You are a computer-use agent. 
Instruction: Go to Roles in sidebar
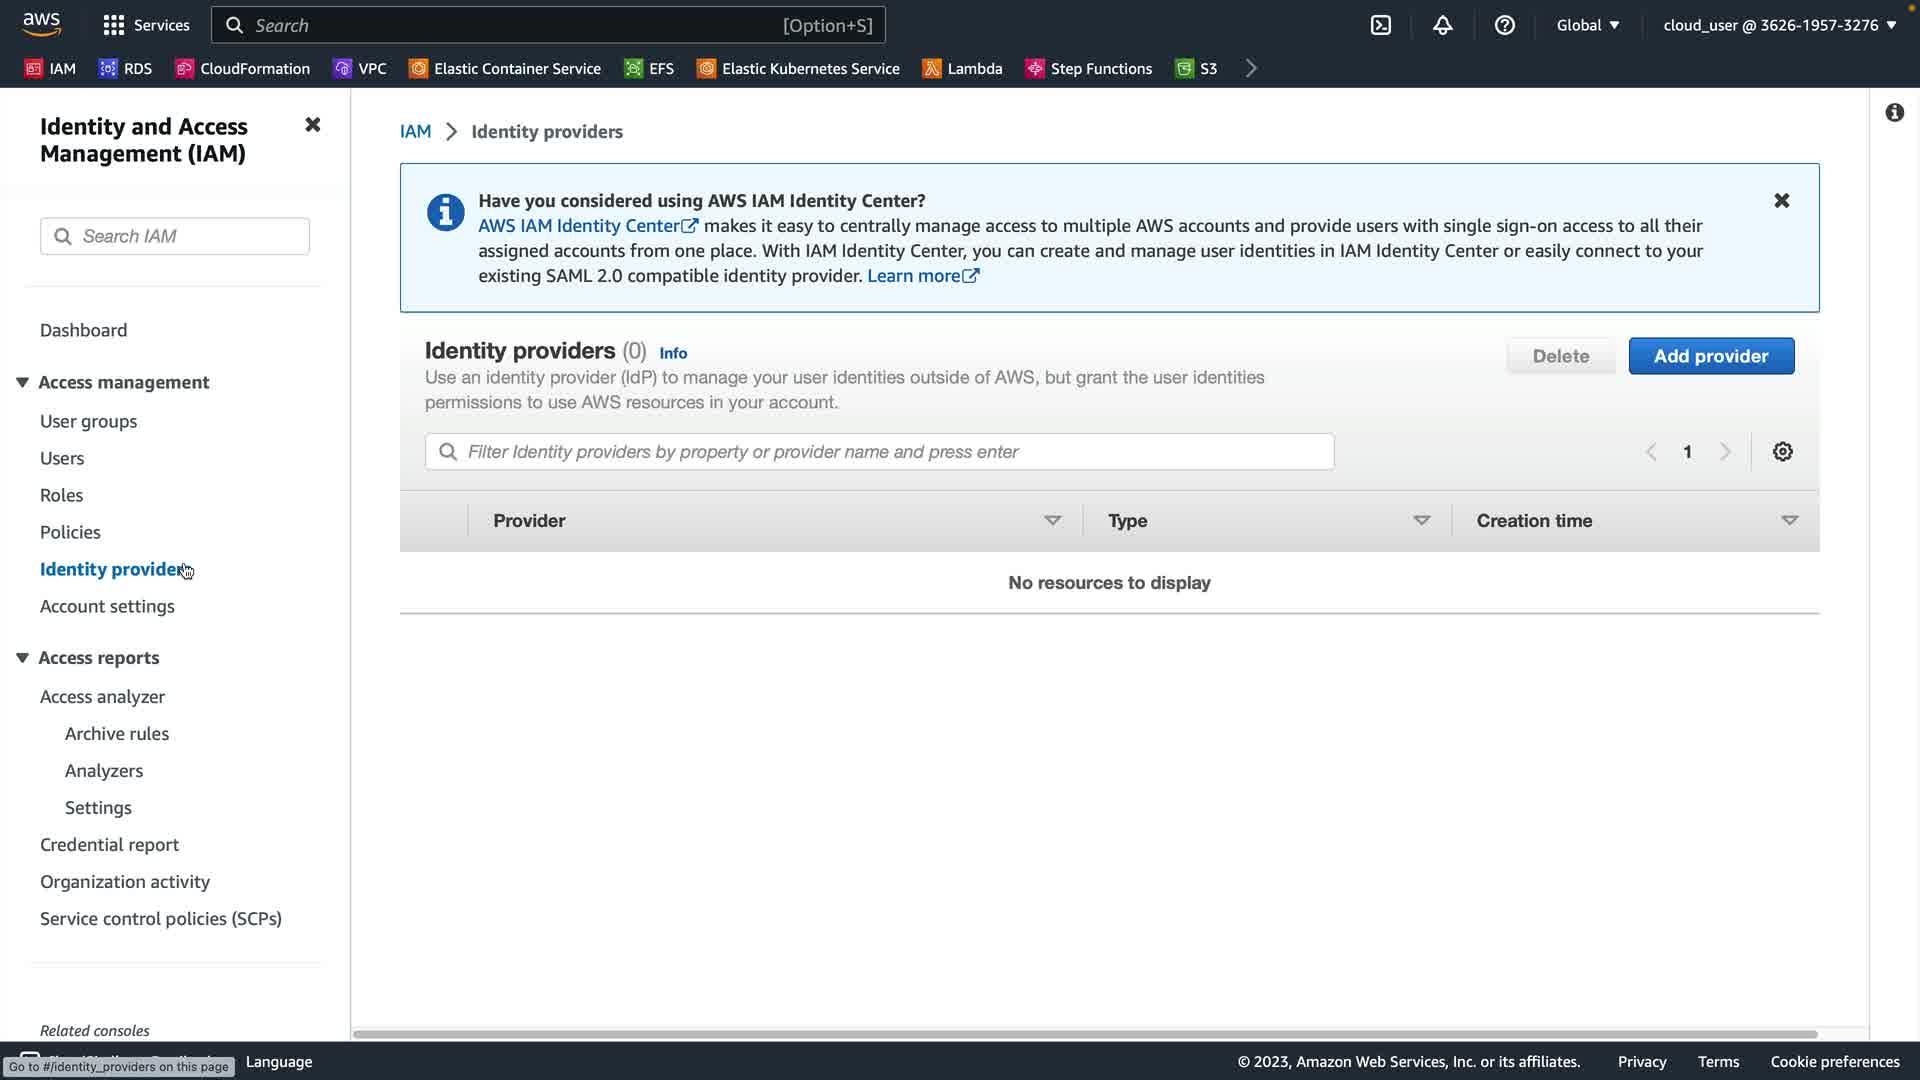(61, 495)
